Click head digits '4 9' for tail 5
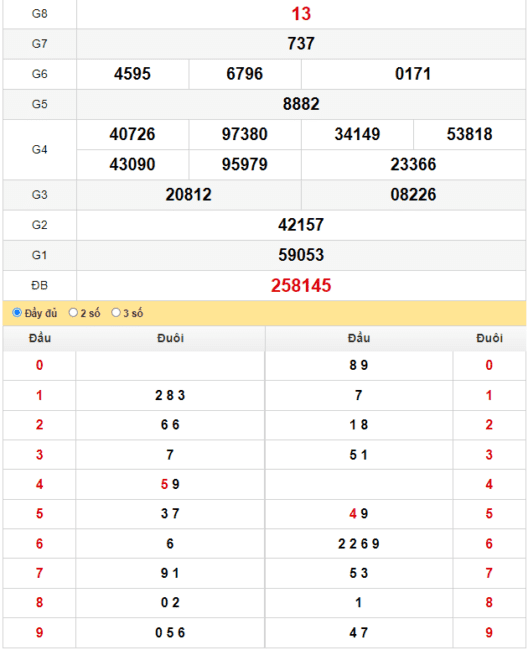The width and height of the screenshot is (528, 650). pos(358,514)
